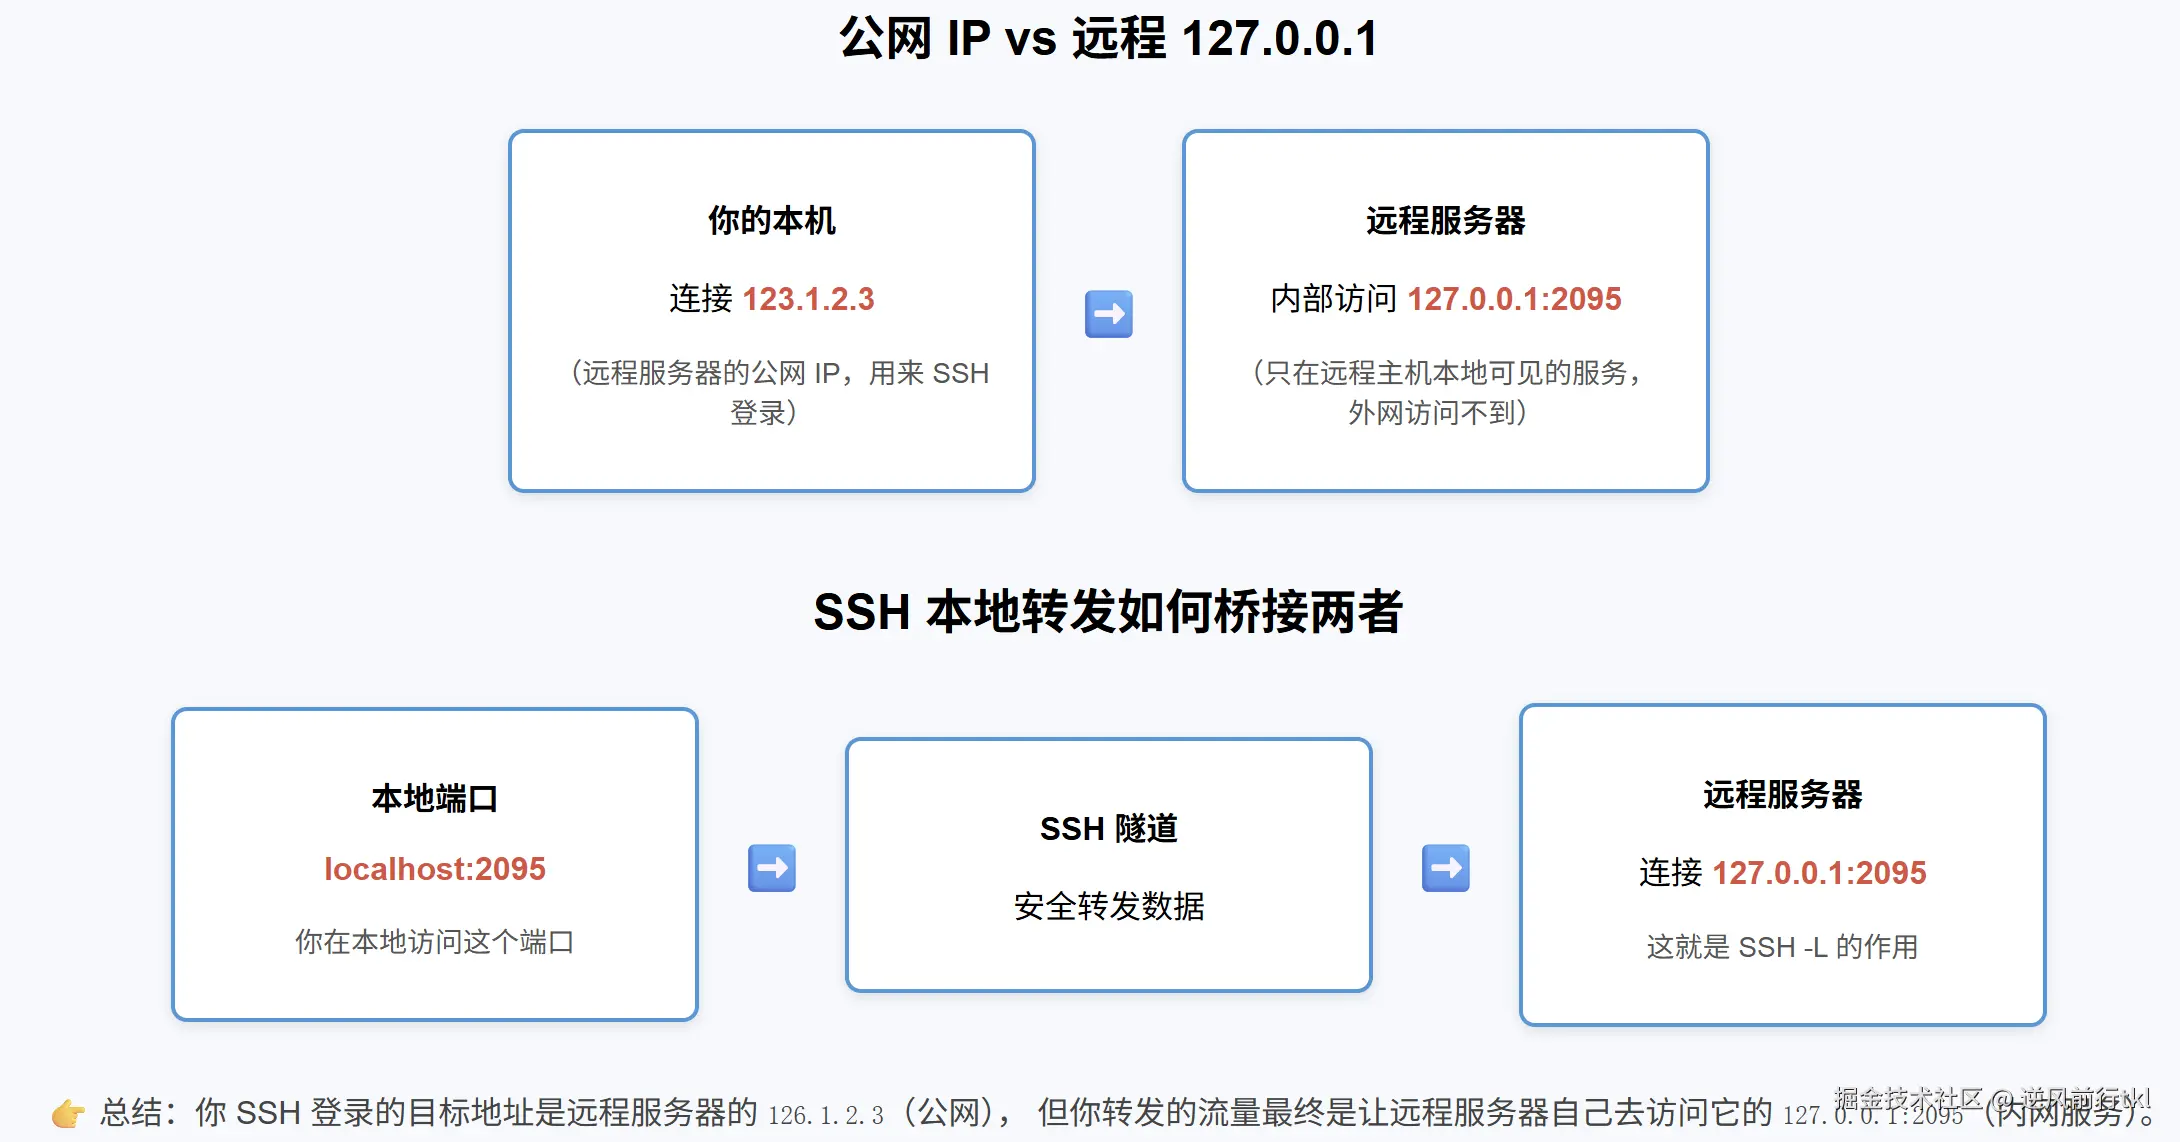The image size is (2180, 1142).
Task: Click red 127.0.0.1:2095 after 内部访问
Action: (x=1514, y=299)
